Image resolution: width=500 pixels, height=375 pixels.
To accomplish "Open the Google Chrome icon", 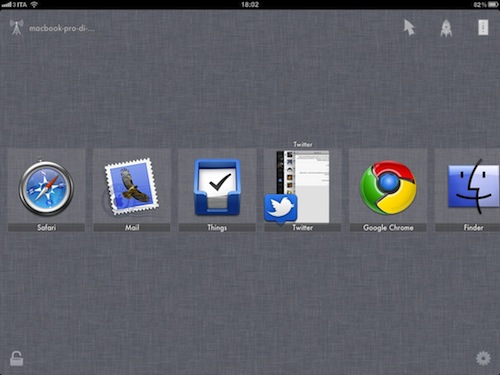I will pyautogui.click(x=388, y=188).
